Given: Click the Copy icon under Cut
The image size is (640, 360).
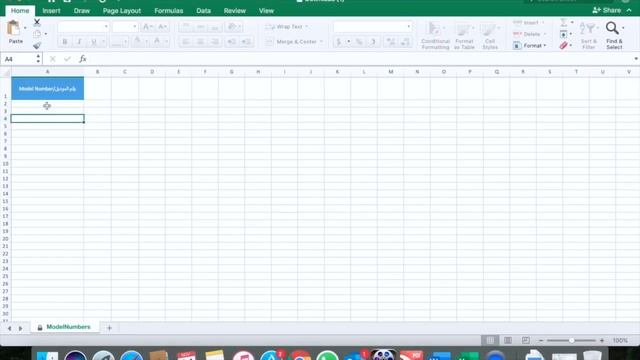Looking at the screenshot, I should click(x=37, y=34).
